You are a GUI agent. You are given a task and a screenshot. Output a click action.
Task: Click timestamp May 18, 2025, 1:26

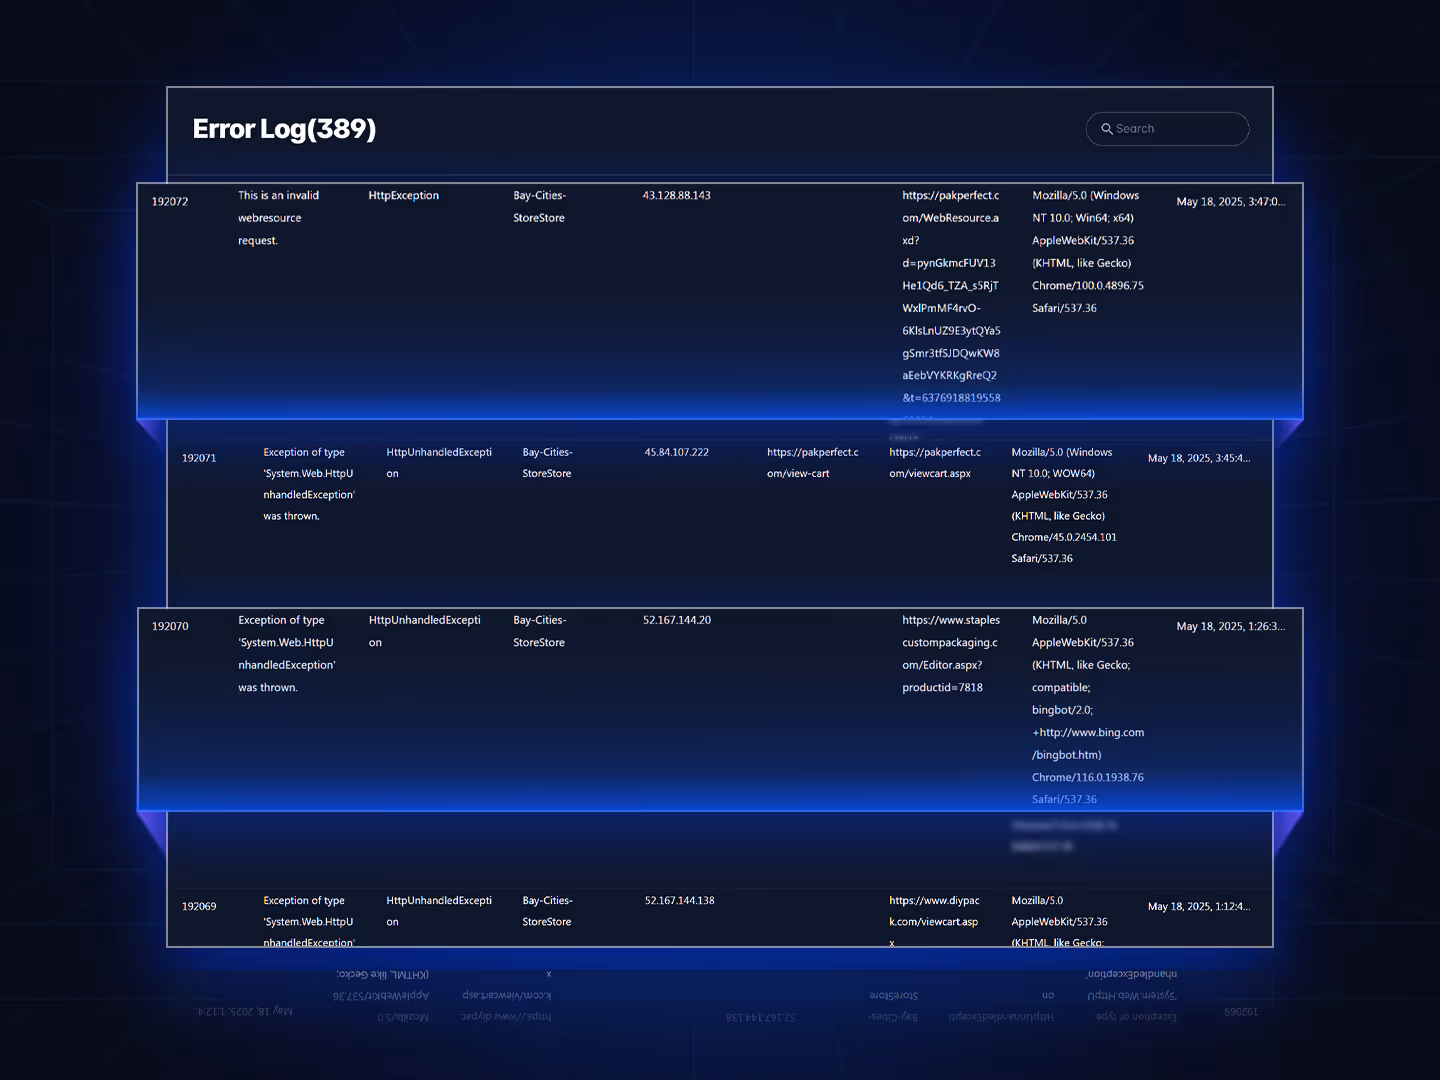click(x=1230, y=626)
